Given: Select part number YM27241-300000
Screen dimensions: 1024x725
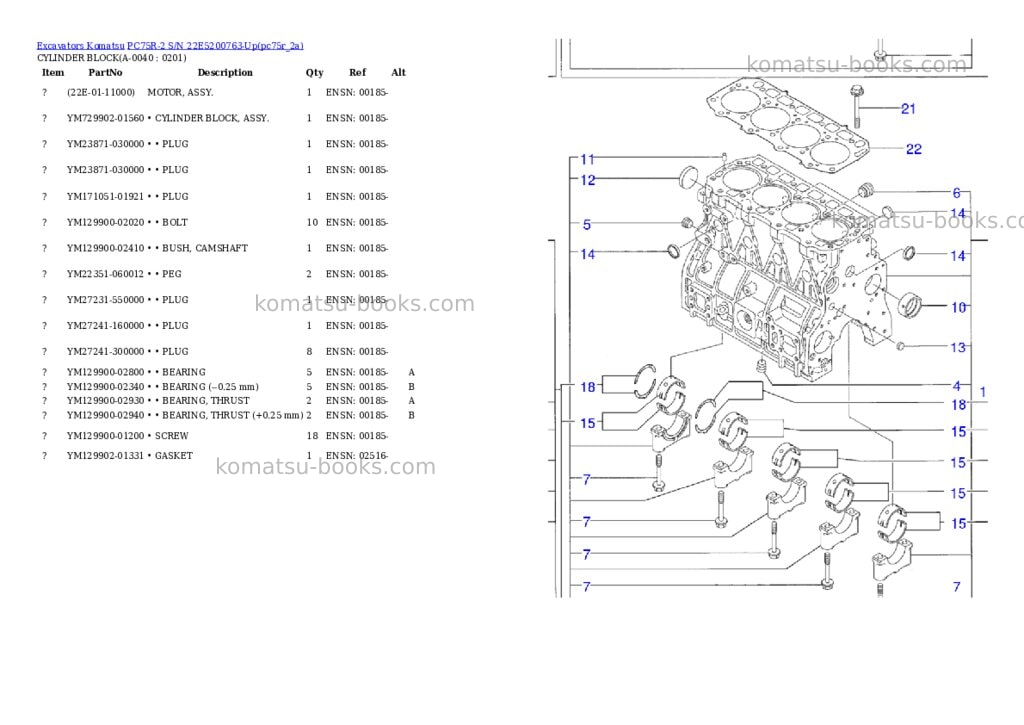Looking at the screenshot, I should (x=105, y=351).
